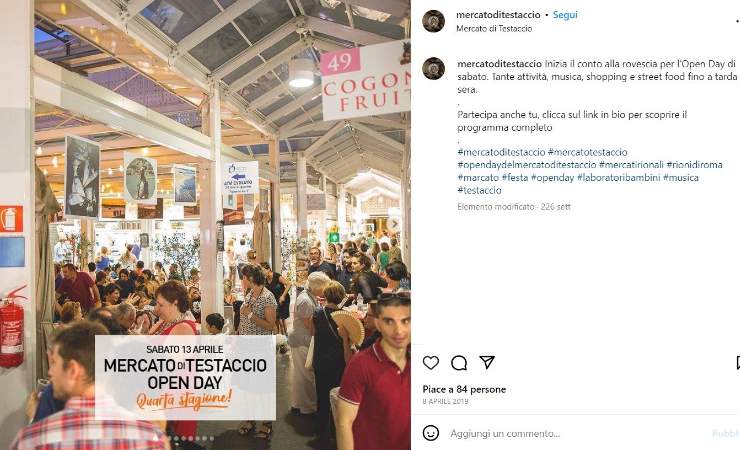
Task: Open the mercatoditestaccio username in header
Action: (498, 15)
